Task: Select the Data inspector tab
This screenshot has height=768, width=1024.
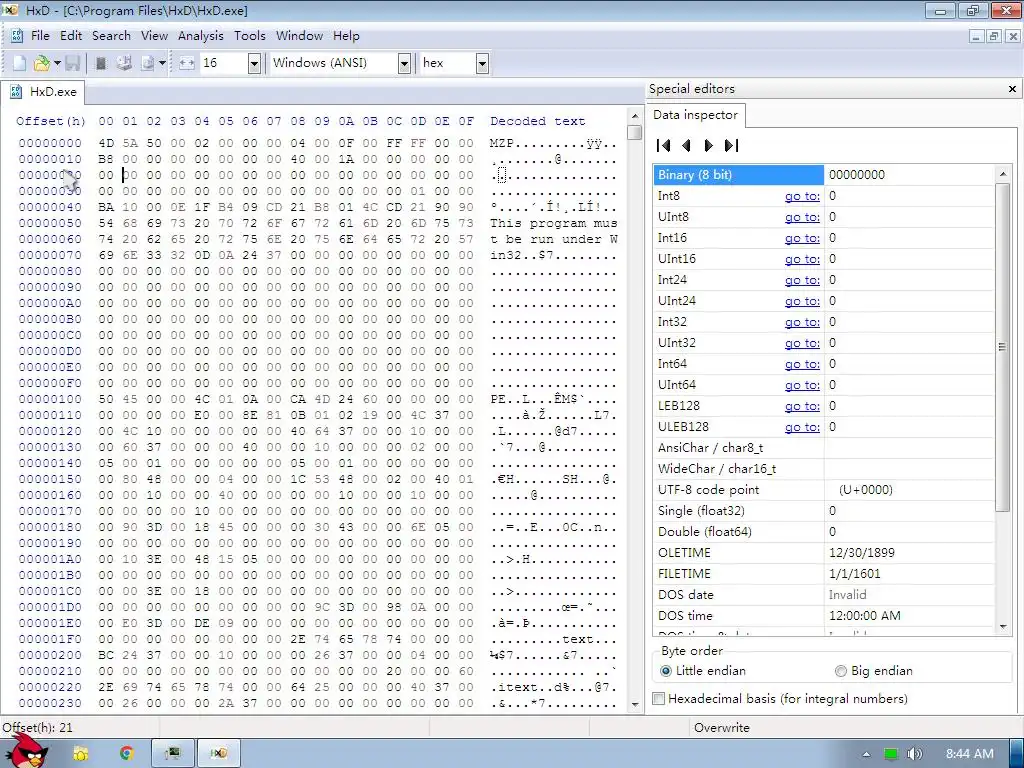Action: pyautogui.click(x=696, y=115)
